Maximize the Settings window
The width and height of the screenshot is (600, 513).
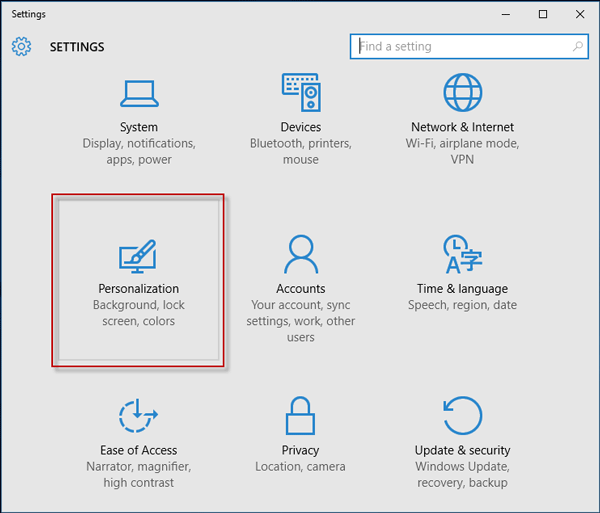543,15
